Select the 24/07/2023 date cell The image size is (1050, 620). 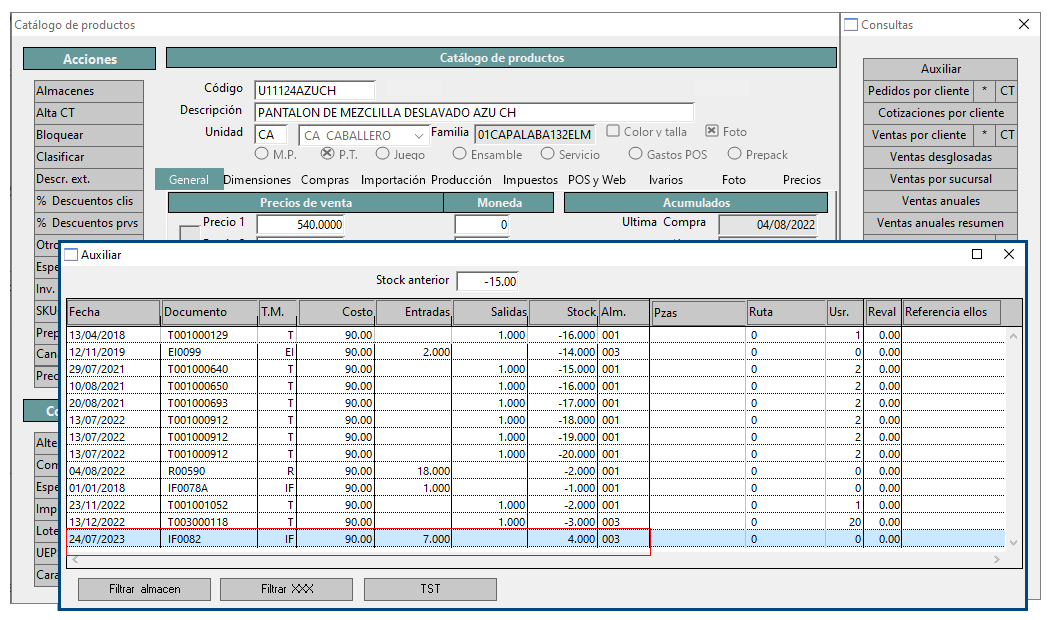(114, 539)
